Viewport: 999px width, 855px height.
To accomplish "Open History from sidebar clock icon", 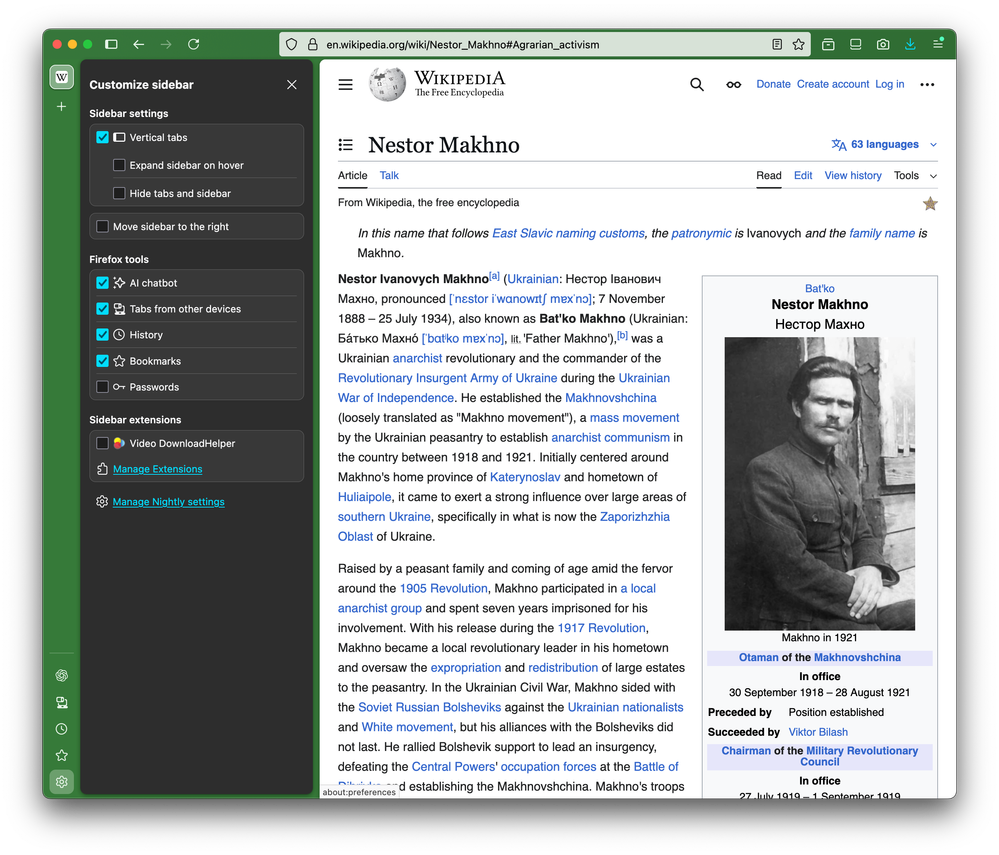I will tap(62, 729).
